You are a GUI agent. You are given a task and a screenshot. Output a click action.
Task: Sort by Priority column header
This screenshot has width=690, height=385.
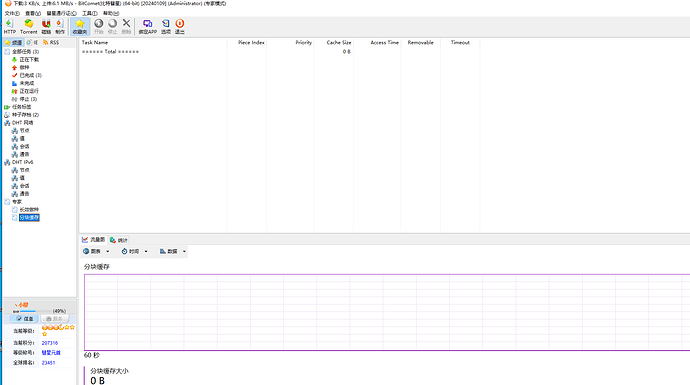point(290,43)
